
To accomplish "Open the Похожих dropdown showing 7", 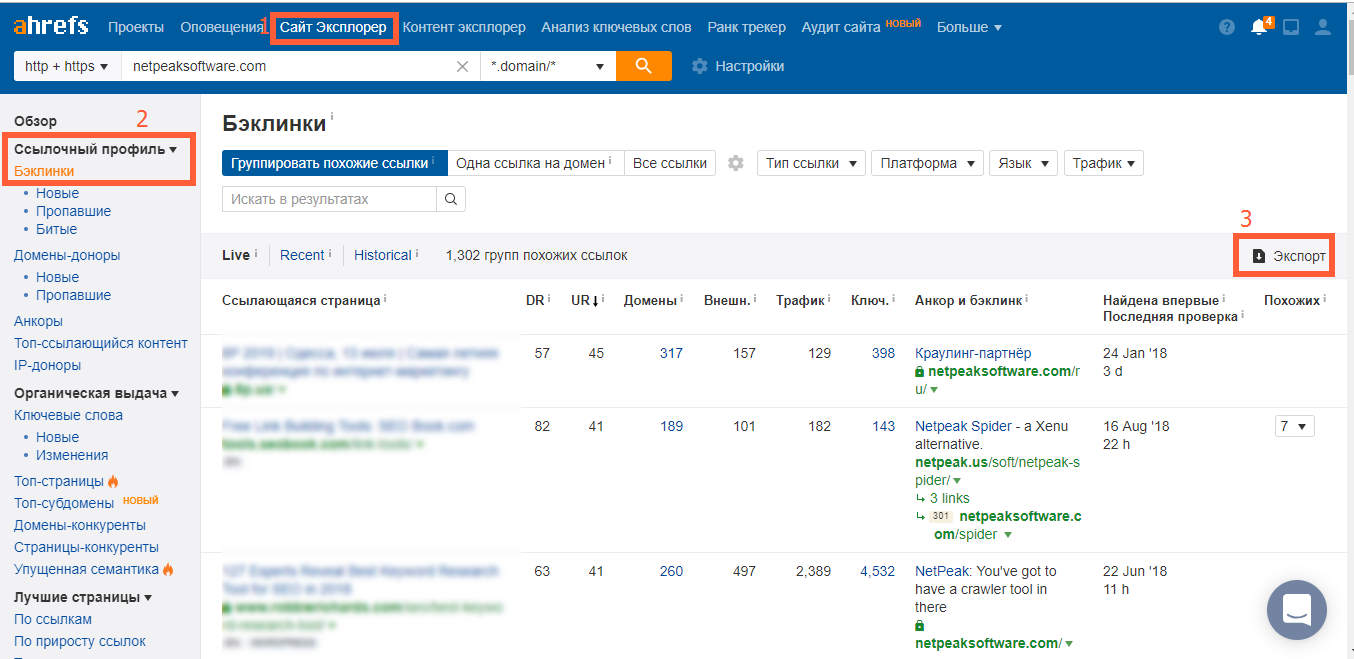I will point(1294,426).
